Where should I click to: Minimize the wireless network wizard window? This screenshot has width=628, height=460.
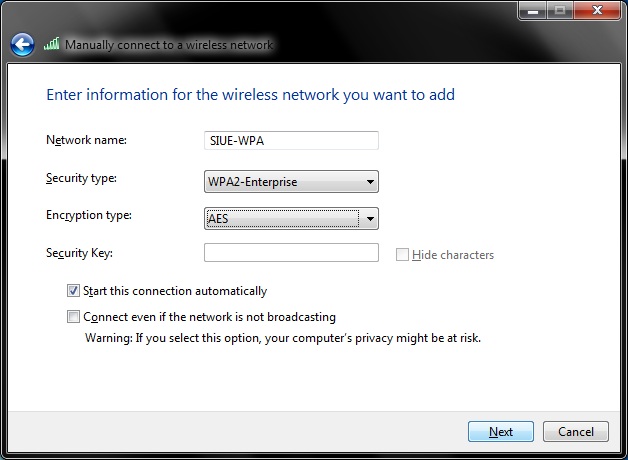531,10
